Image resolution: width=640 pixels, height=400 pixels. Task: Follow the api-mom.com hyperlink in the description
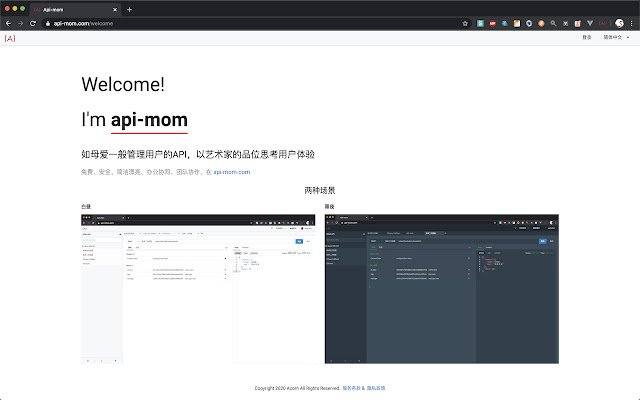pyautogui.click(x=231, y=172)
